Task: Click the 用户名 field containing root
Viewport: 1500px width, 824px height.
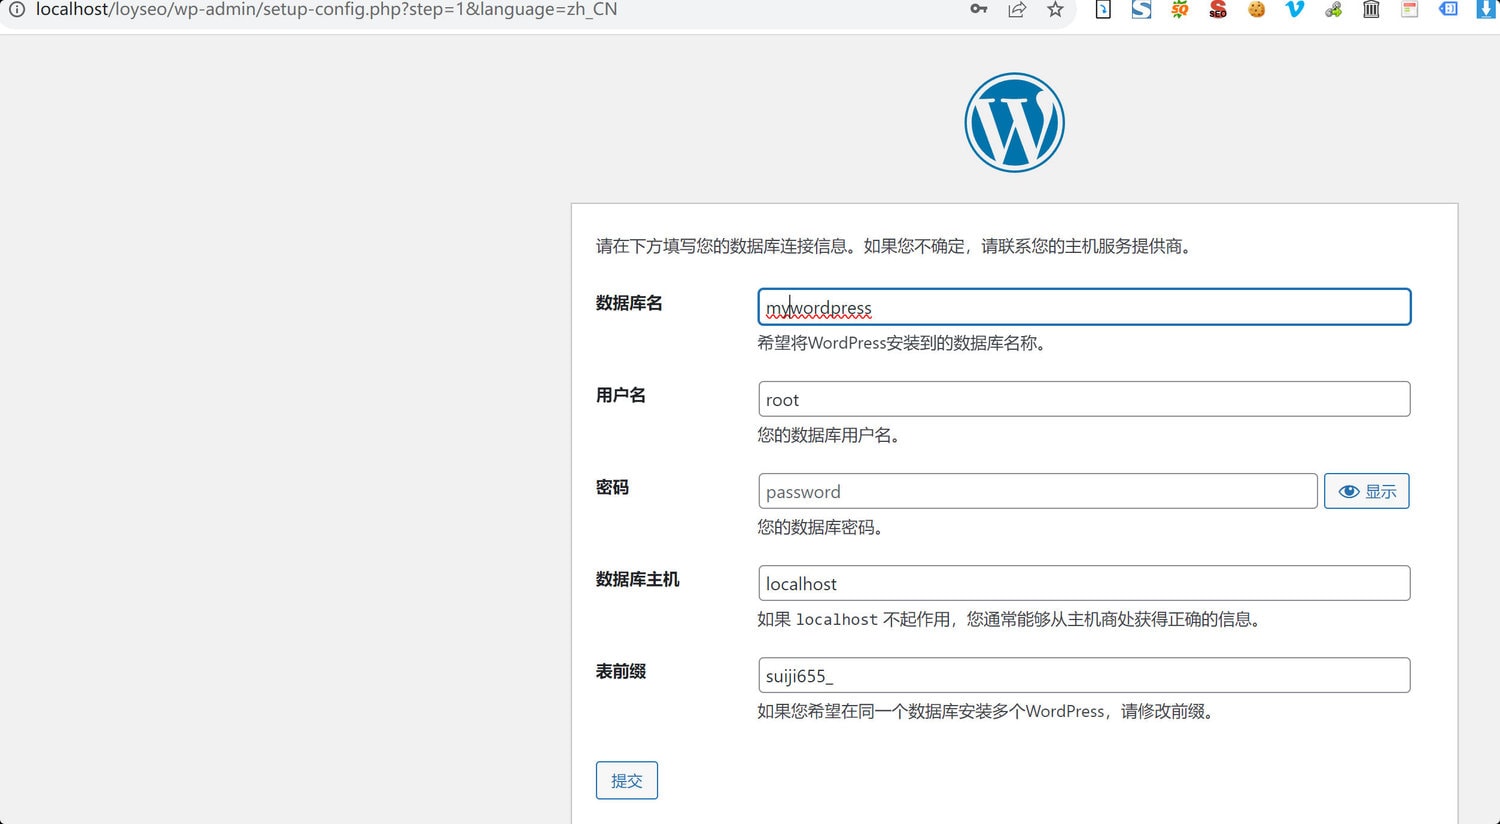Action: [1084, 399]
